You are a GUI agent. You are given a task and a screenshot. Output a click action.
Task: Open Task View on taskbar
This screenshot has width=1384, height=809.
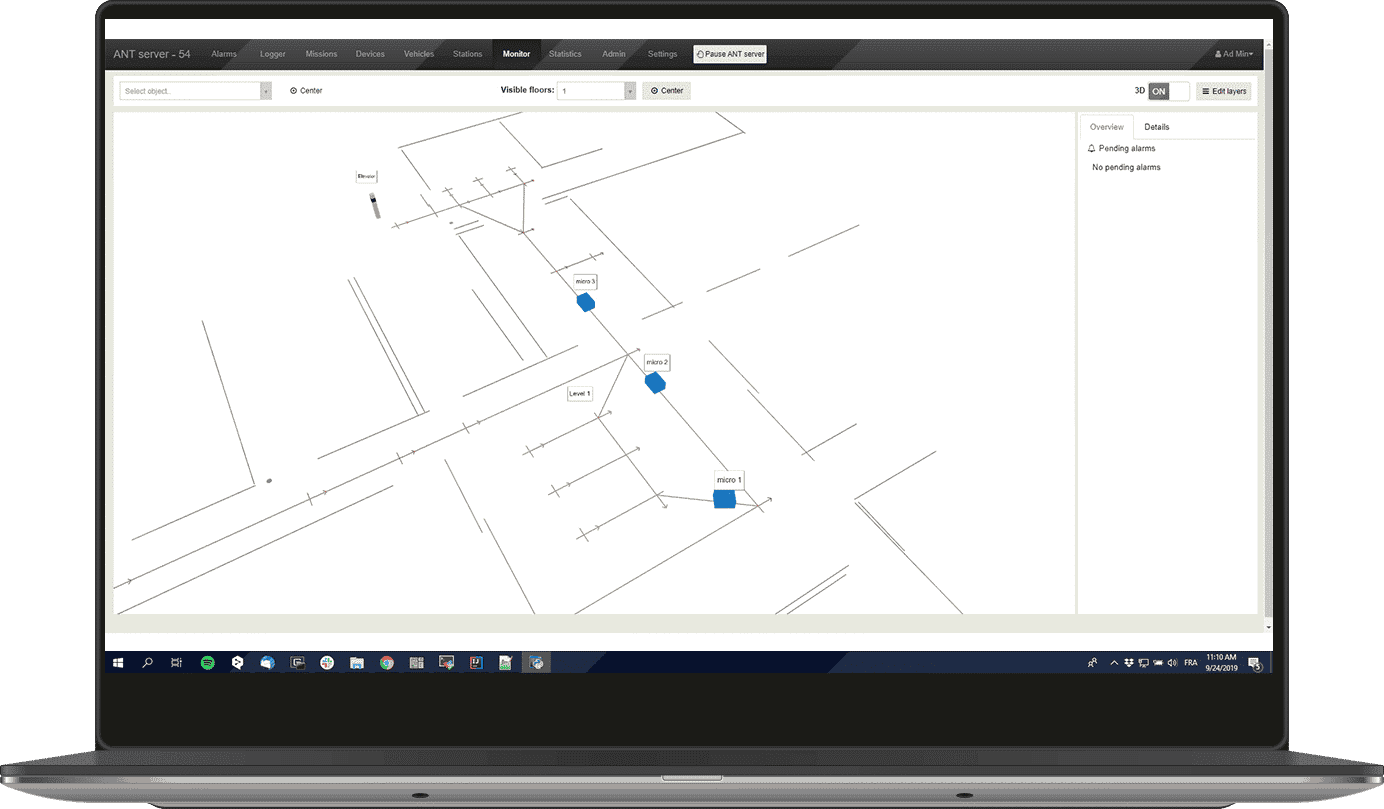177,662
